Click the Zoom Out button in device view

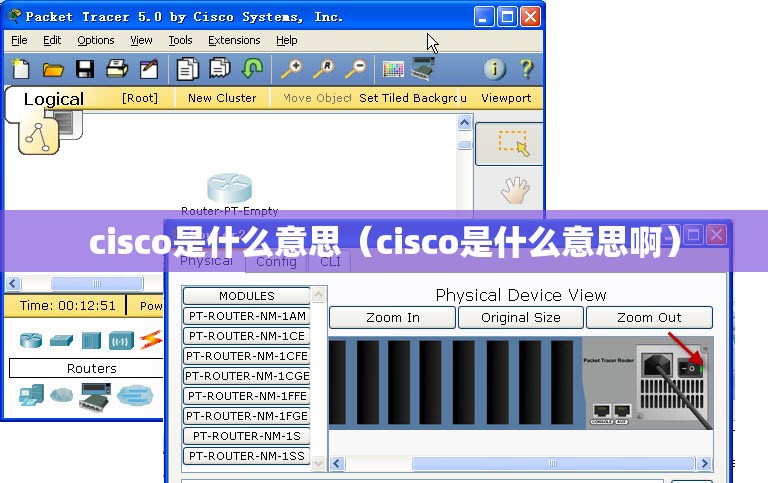tap(649, 317)
